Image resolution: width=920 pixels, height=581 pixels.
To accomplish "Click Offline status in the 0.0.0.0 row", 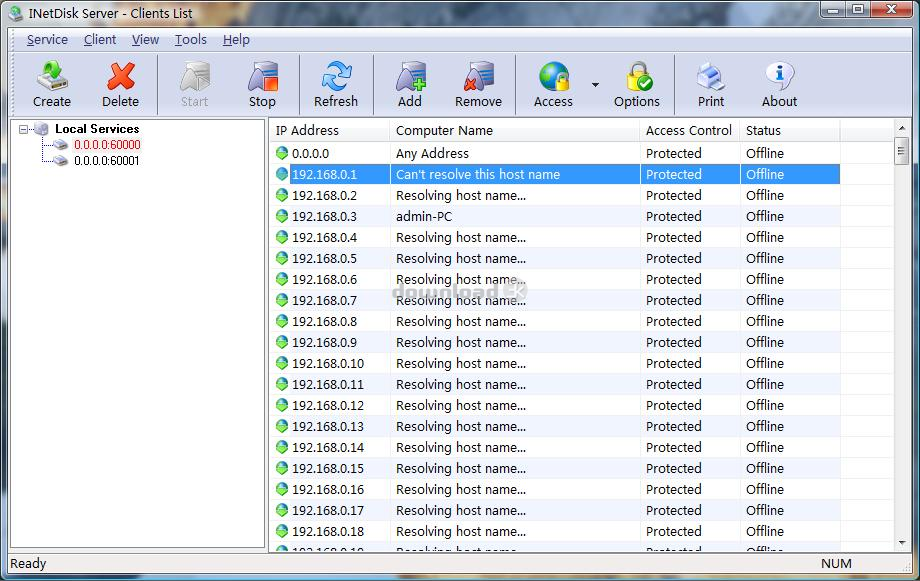I will tap(765, 153).
